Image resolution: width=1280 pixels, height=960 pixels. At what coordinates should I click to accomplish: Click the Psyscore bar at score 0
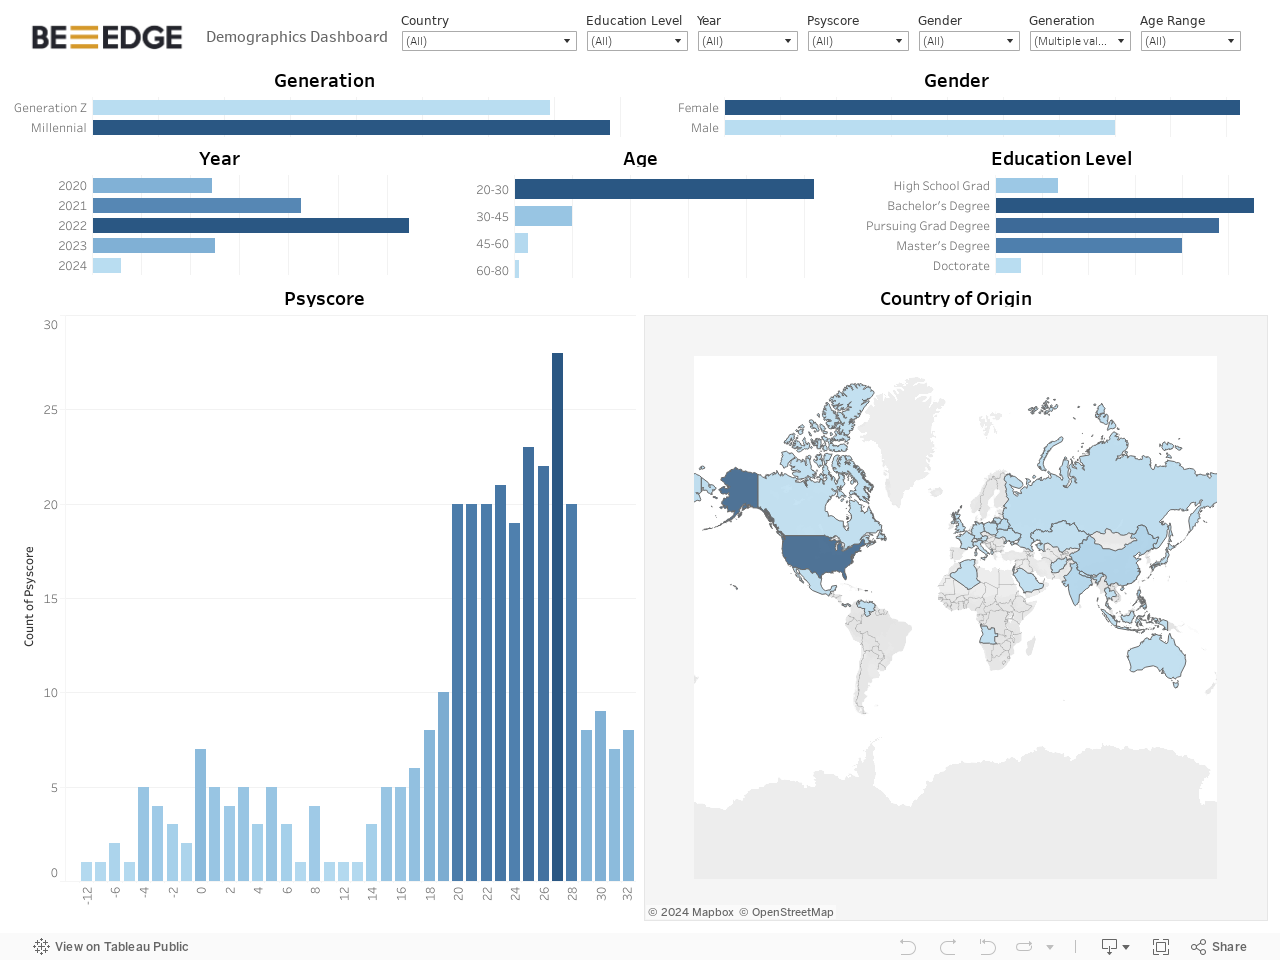200,815
